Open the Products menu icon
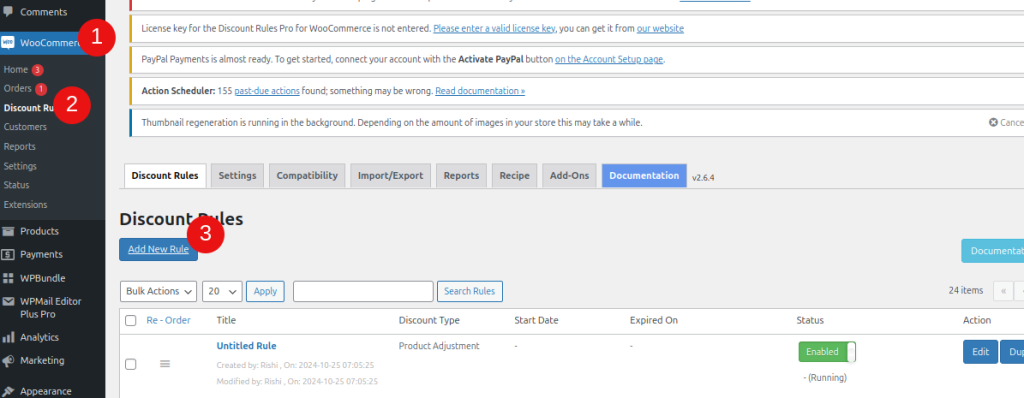This screenshot has width=1024, height=398. 8,231
